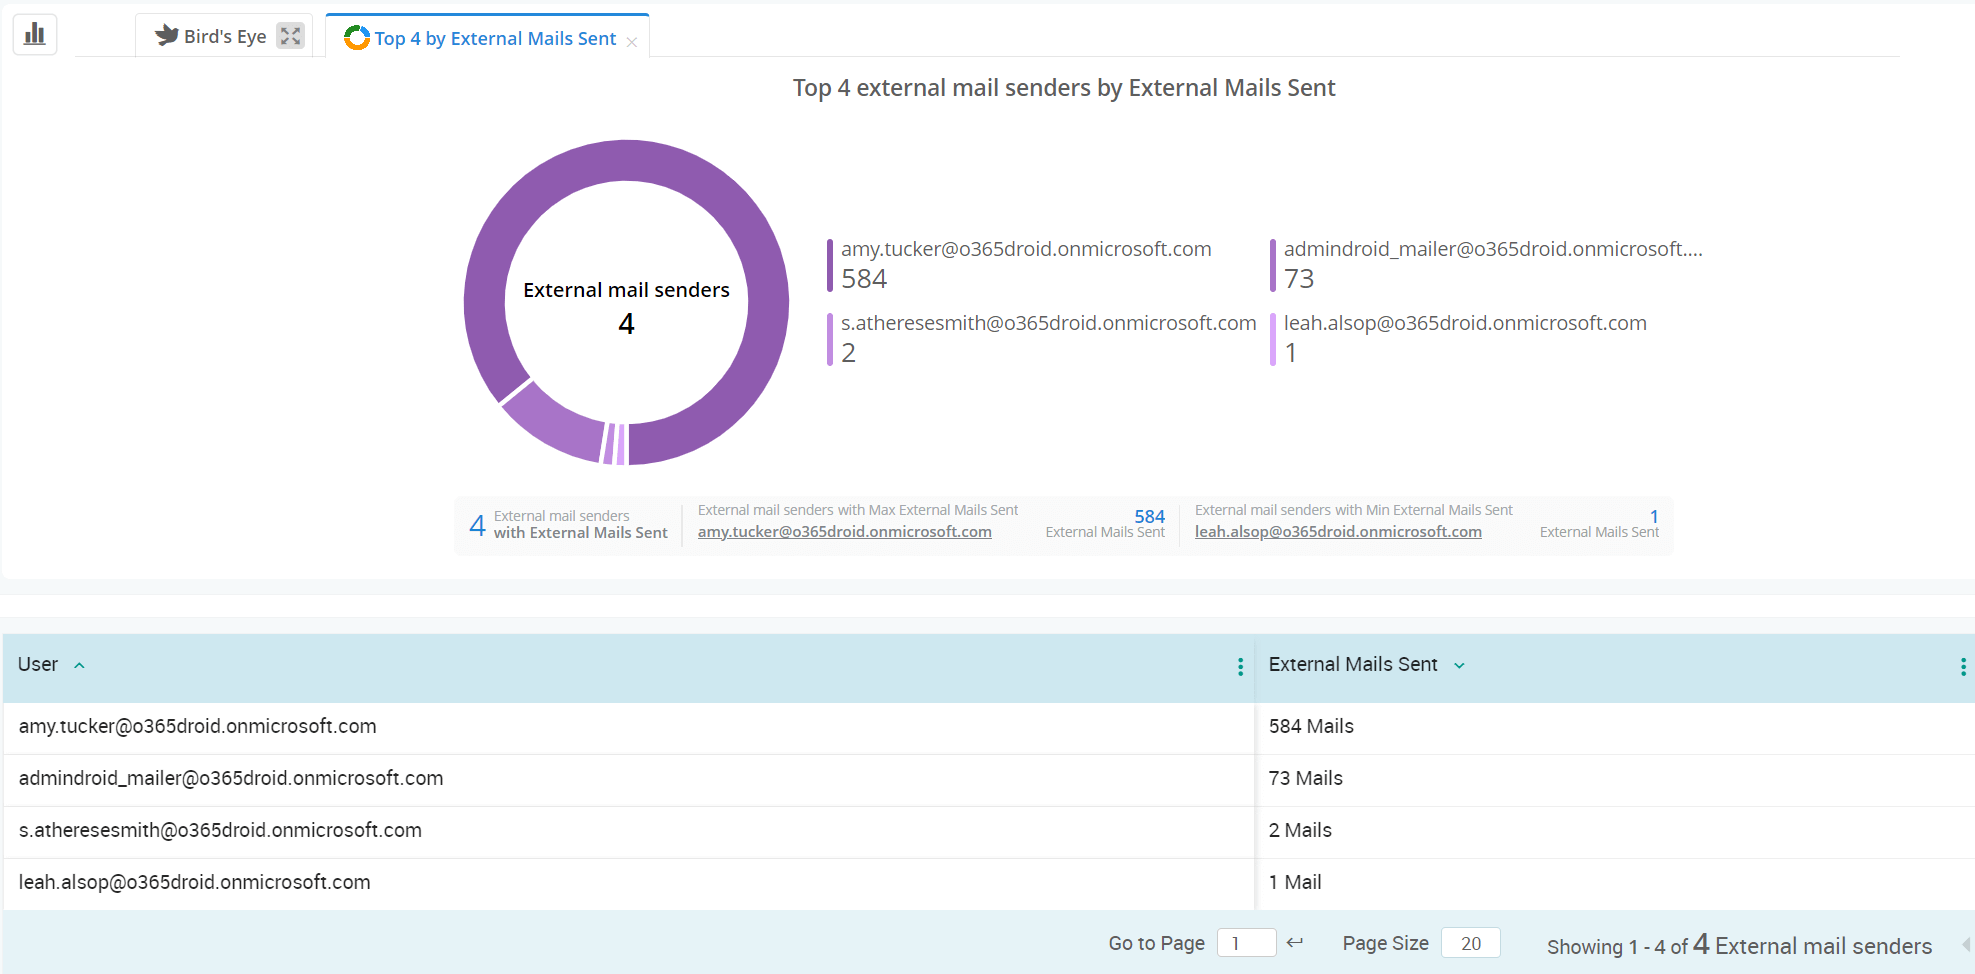Click inside the Go to Page field
Screen dimensions: 1975x974
click(x=1246, y=942)
